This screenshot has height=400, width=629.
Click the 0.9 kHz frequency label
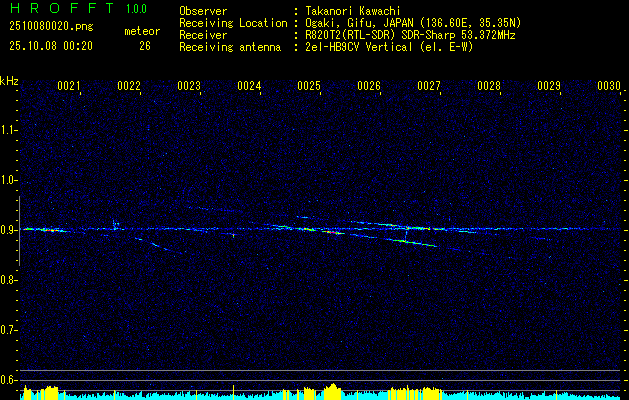click(x=8, y=230)
